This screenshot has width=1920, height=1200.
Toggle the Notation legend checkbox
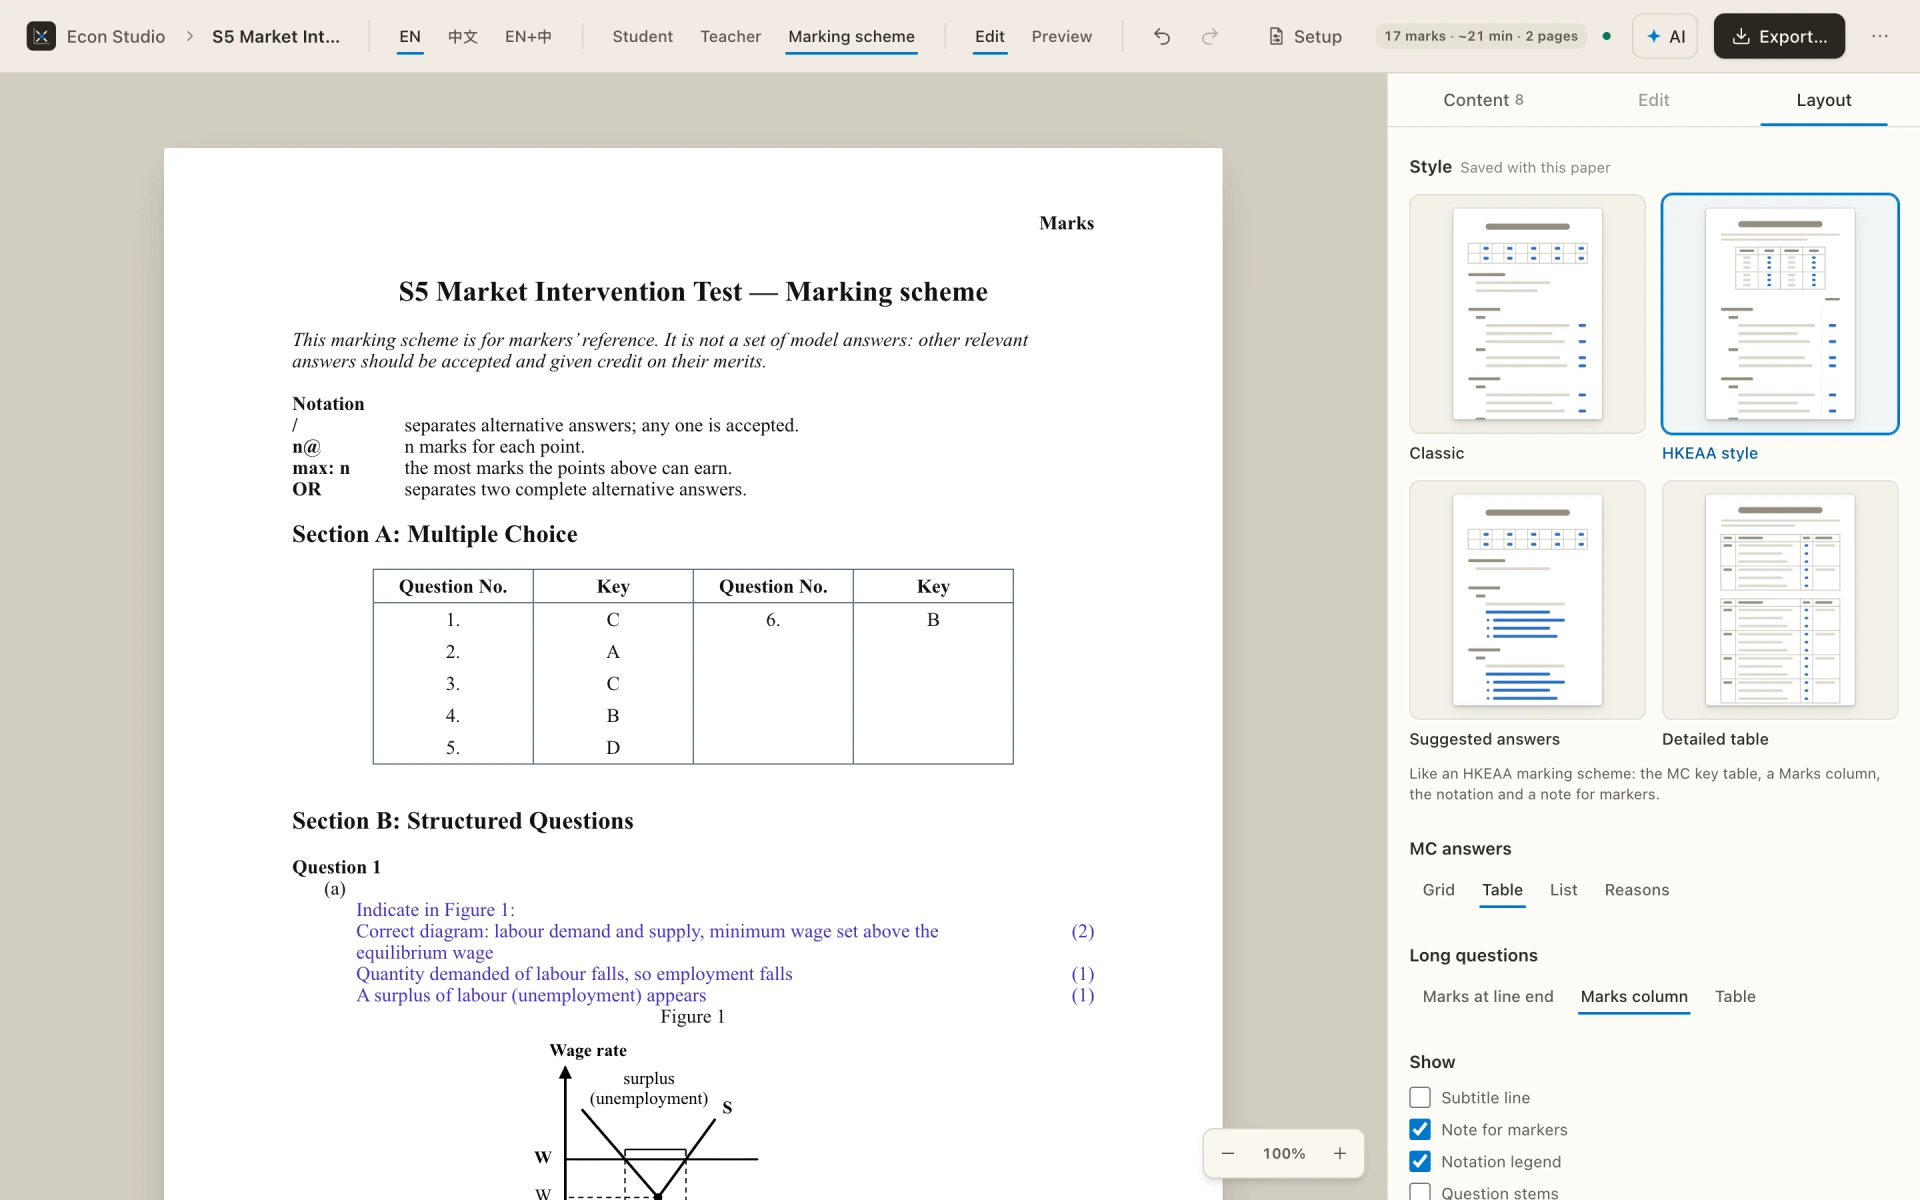point(1420,1161)
